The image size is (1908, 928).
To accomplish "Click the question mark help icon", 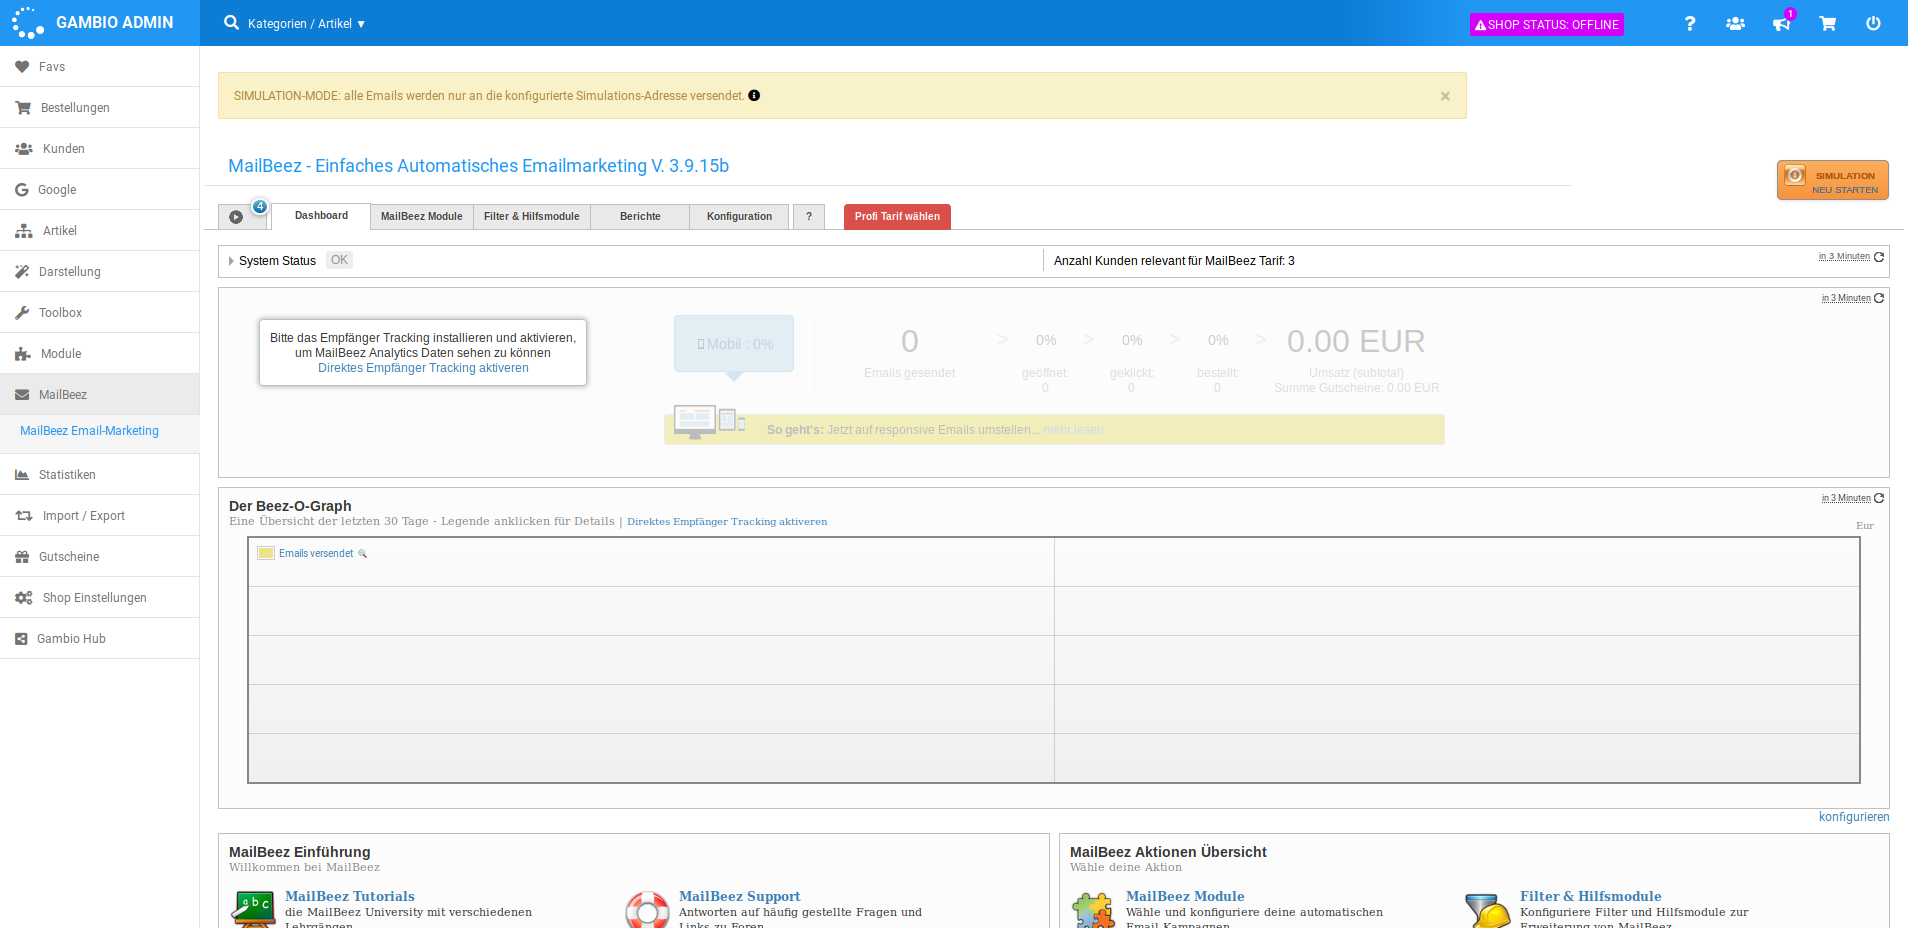I will [x=1689, y=23].
